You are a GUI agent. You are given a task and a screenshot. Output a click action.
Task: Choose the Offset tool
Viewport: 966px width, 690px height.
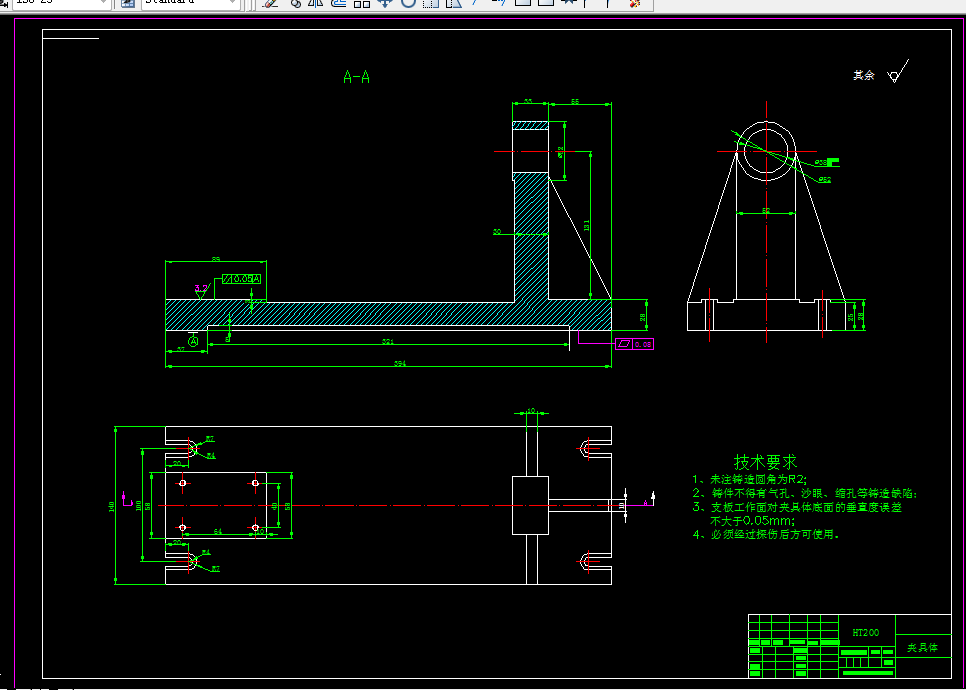pyautogui.click(x=339, y=3)
